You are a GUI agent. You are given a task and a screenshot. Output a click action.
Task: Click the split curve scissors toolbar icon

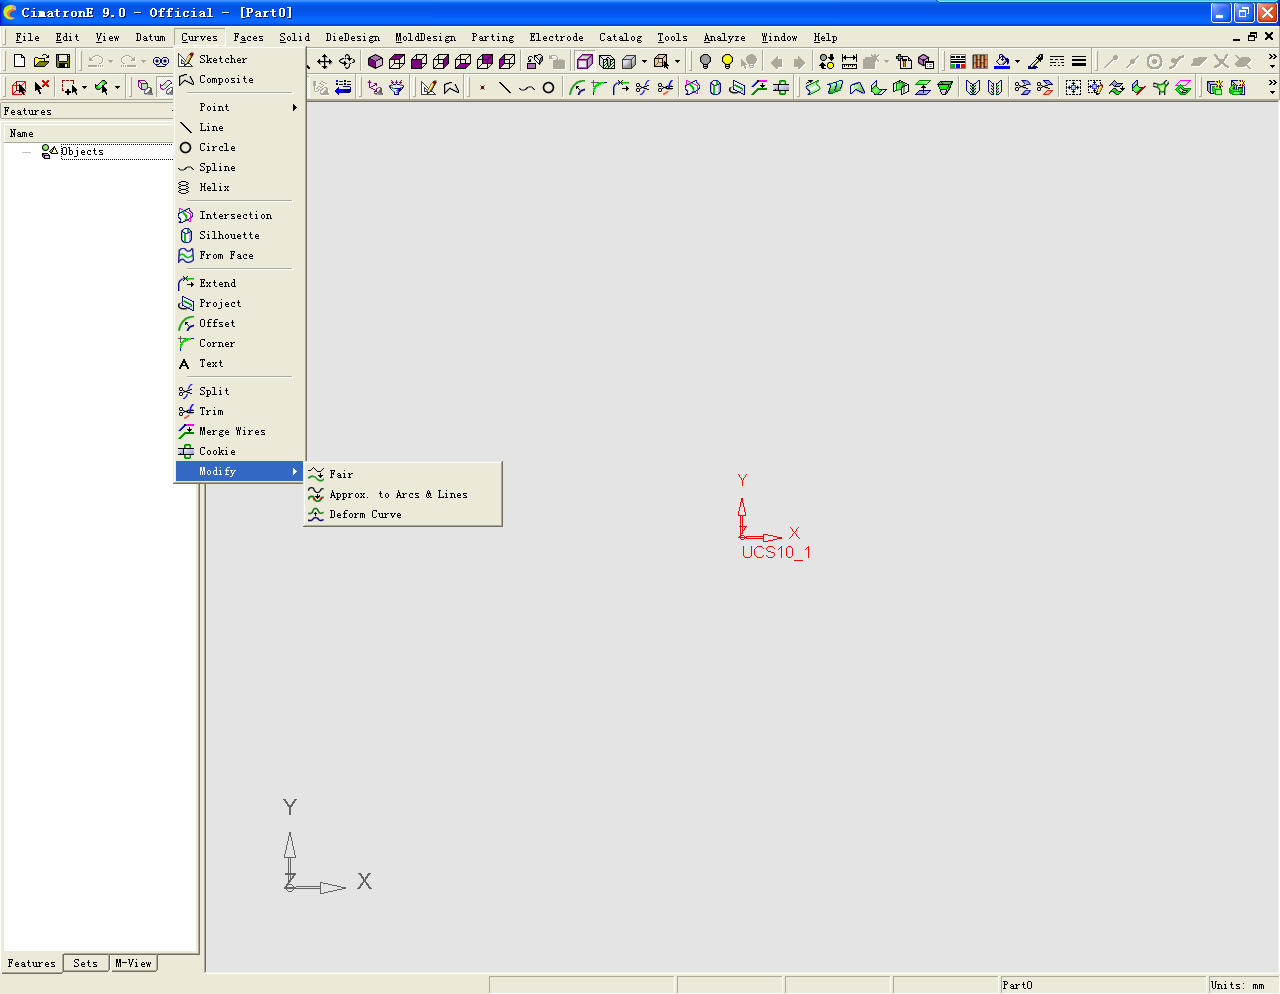[643, 88]
